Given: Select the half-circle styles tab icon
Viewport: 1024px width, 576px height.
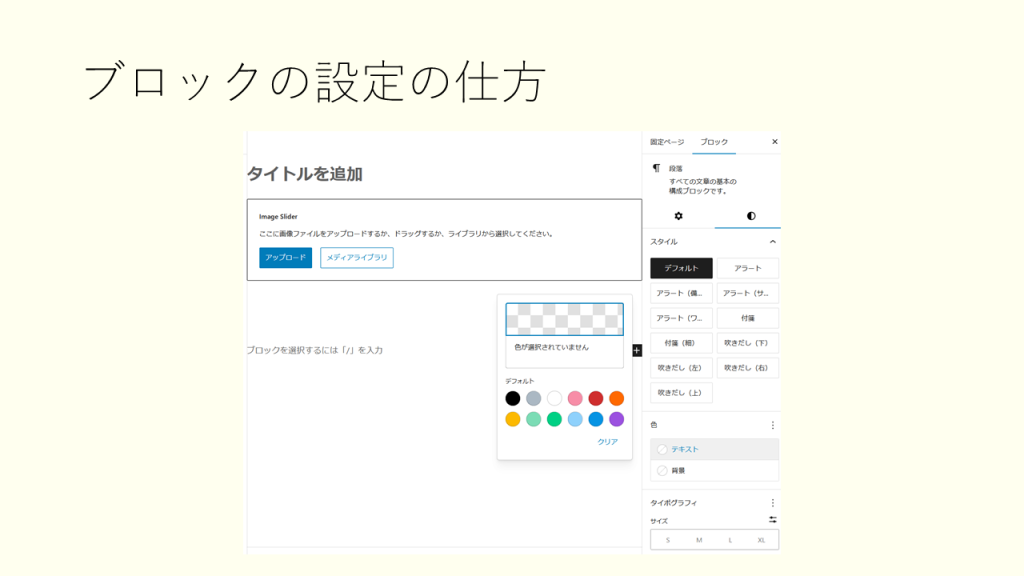Looking at the screenshot, I should pyautogui.click(x=751, y=216).
